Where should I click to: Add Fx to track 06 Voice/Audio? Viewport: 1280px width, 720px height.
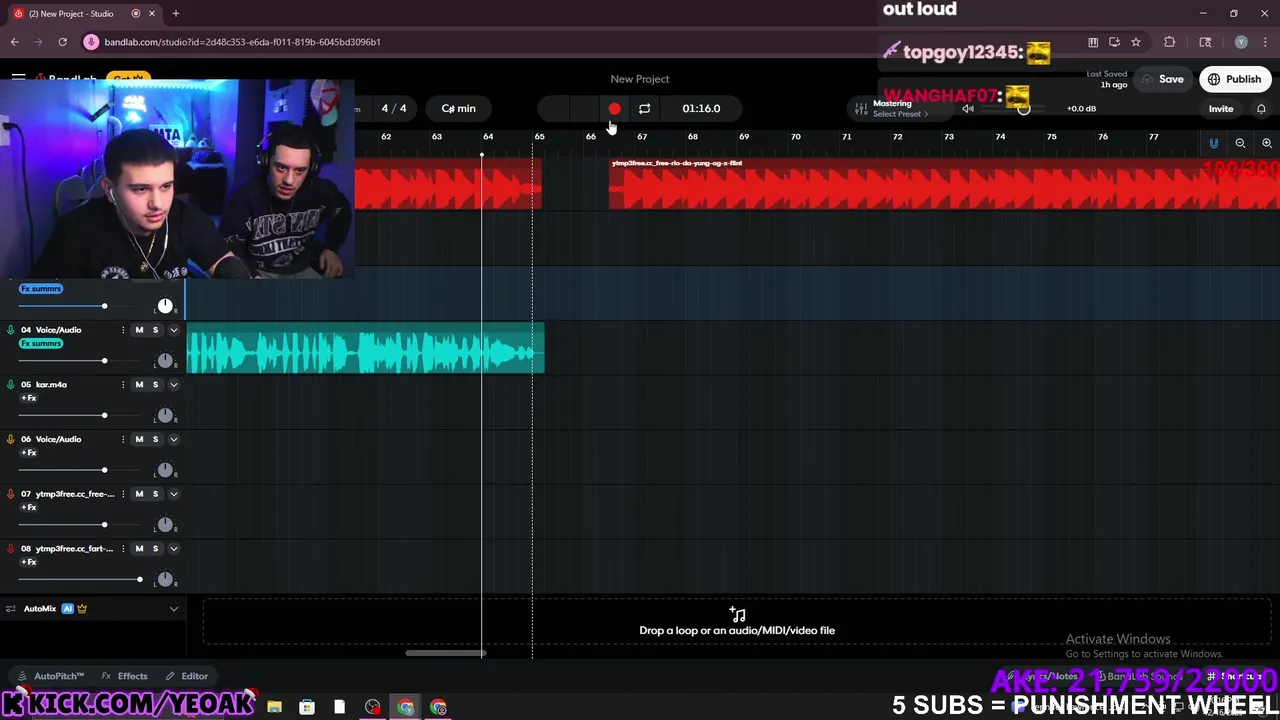[29, 453]
